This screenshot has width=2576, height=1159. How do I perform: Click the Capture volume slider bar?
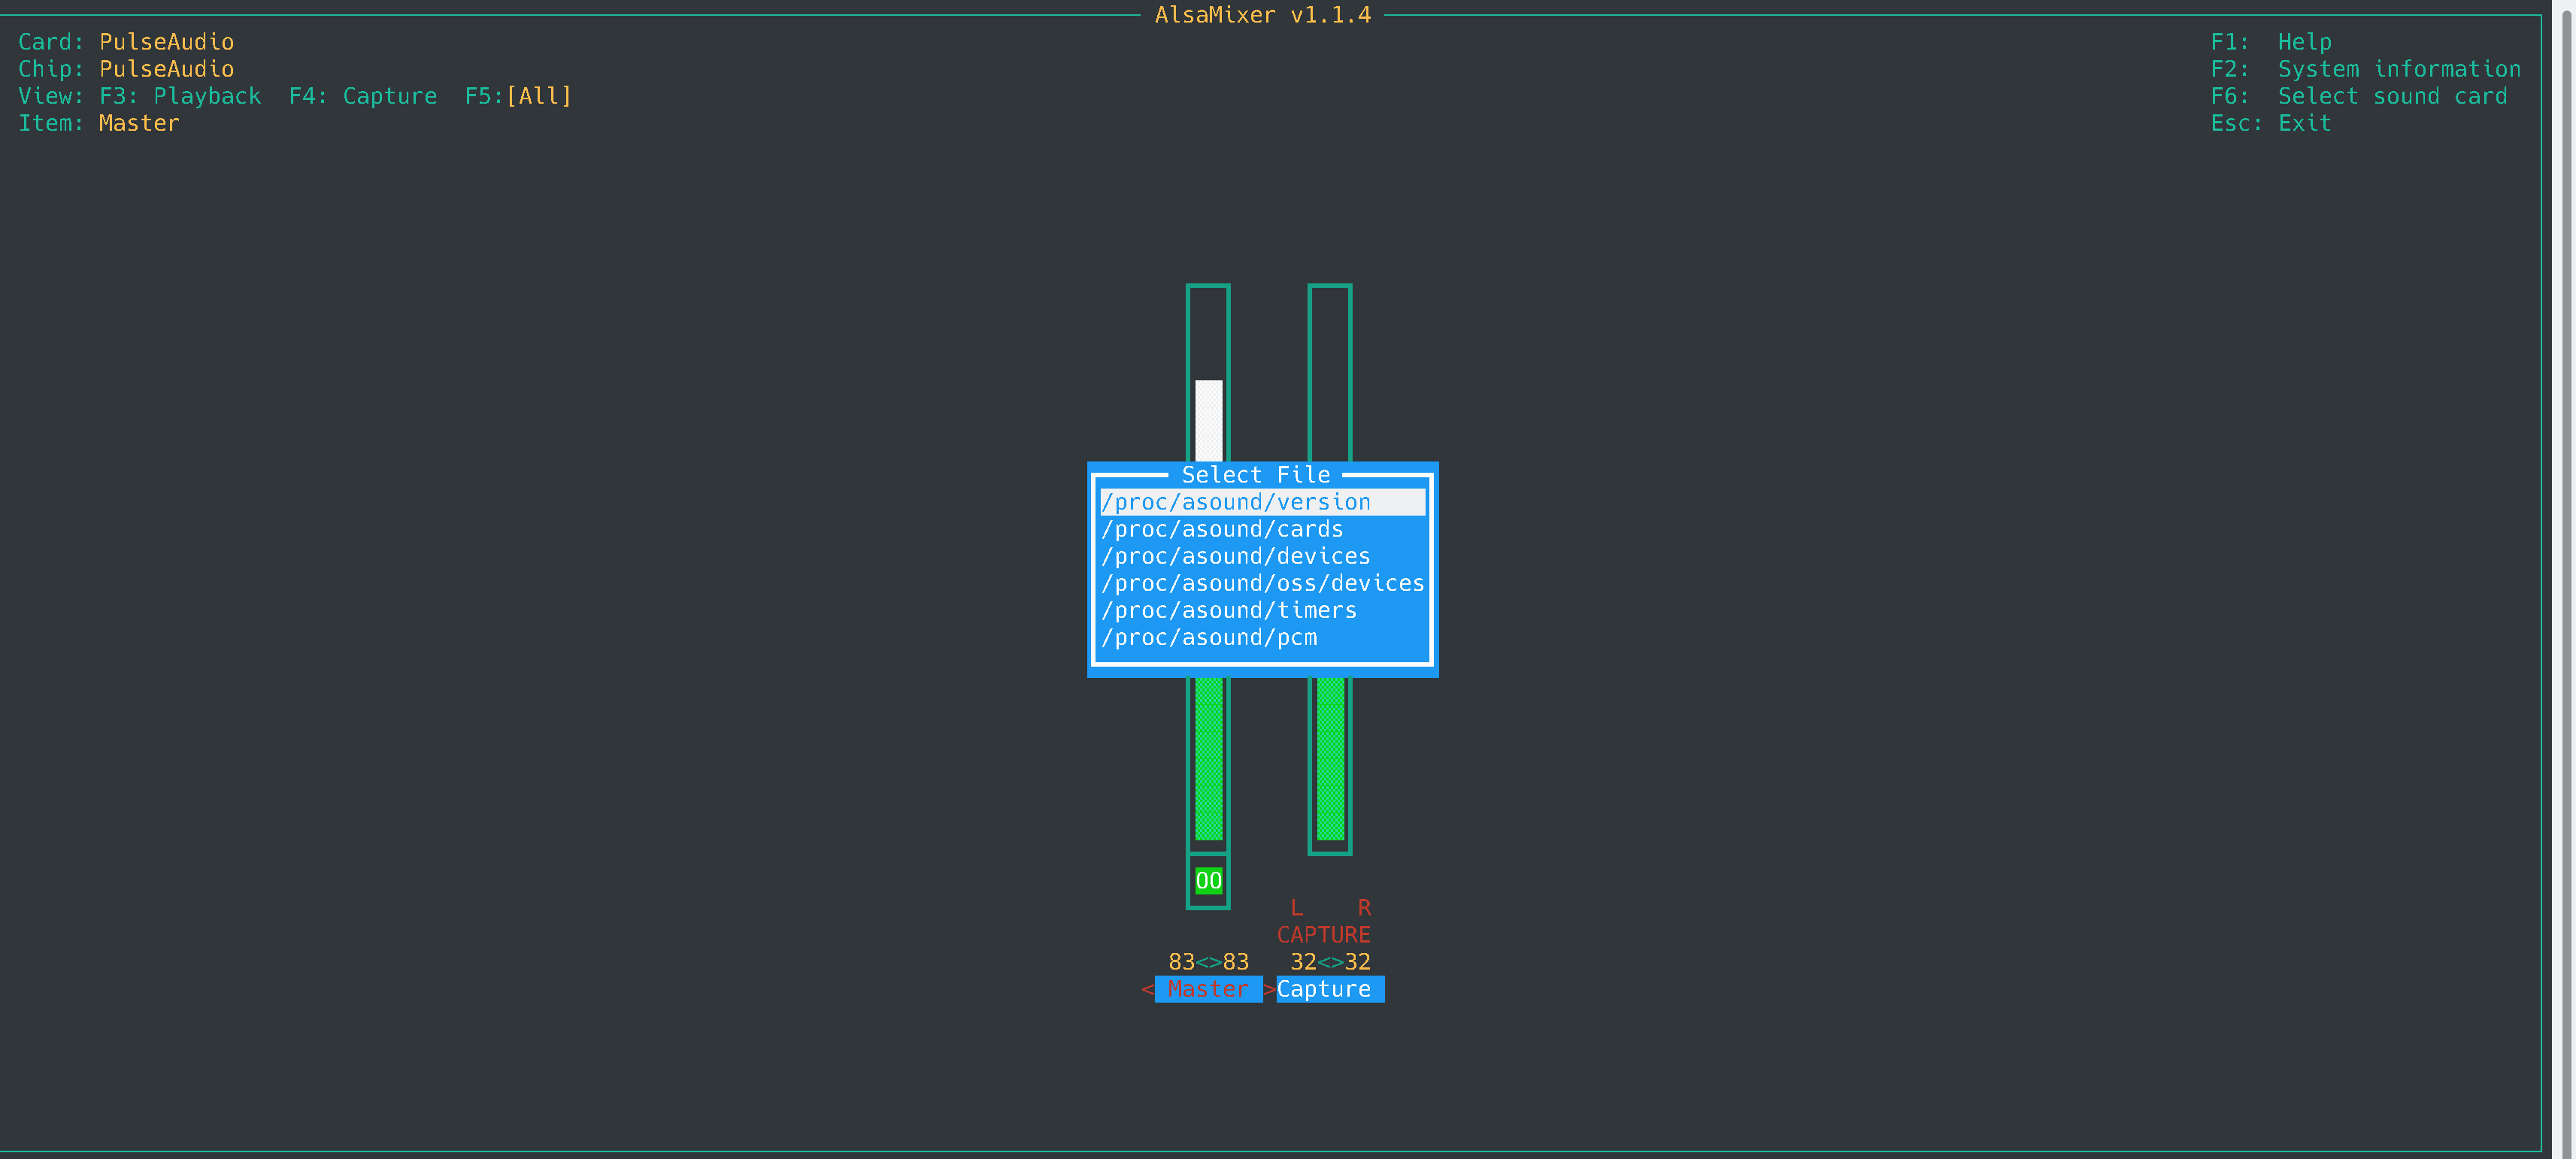coord(1330,568)
